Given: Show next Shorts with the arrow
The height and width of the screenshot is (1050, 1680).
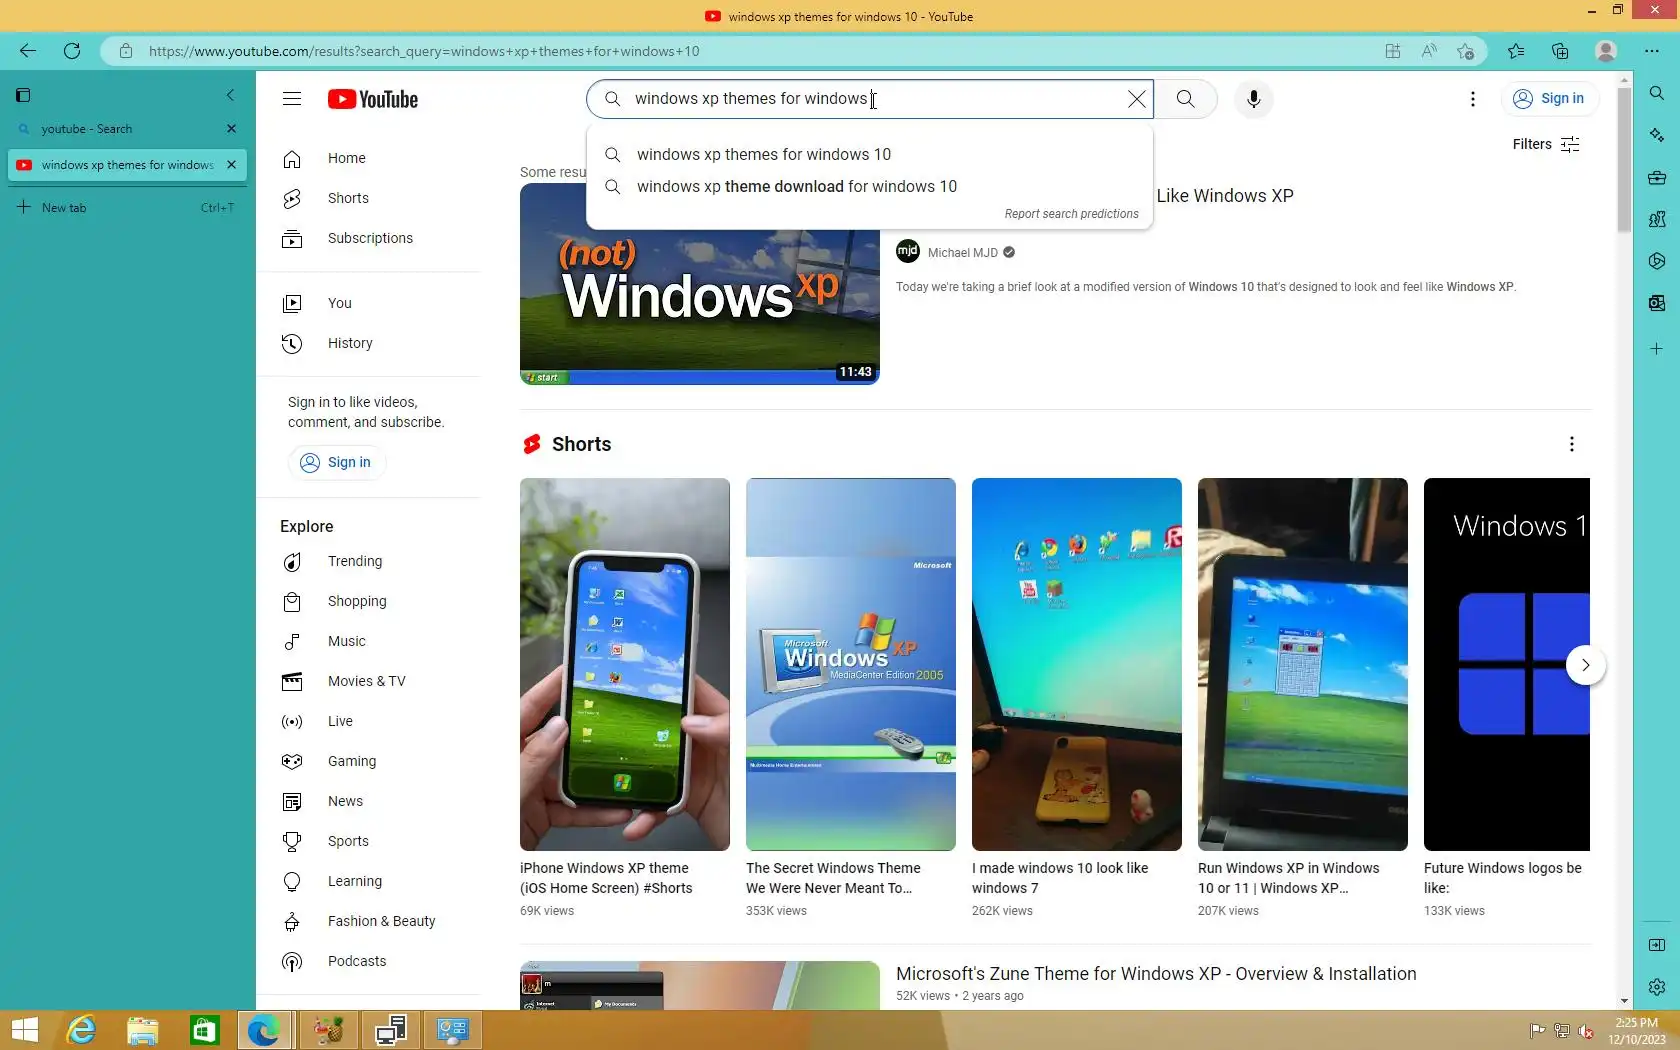Looking at the screenshot, I should [1585, 665].
